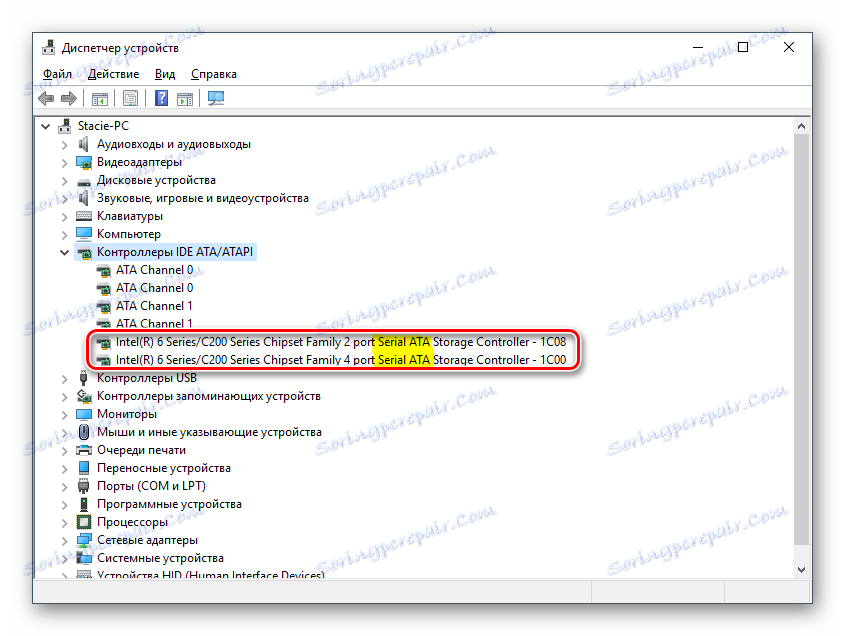
Task: Select the 4 port Serial ATA Controller 1C00
Action: (x=341, y=360)
